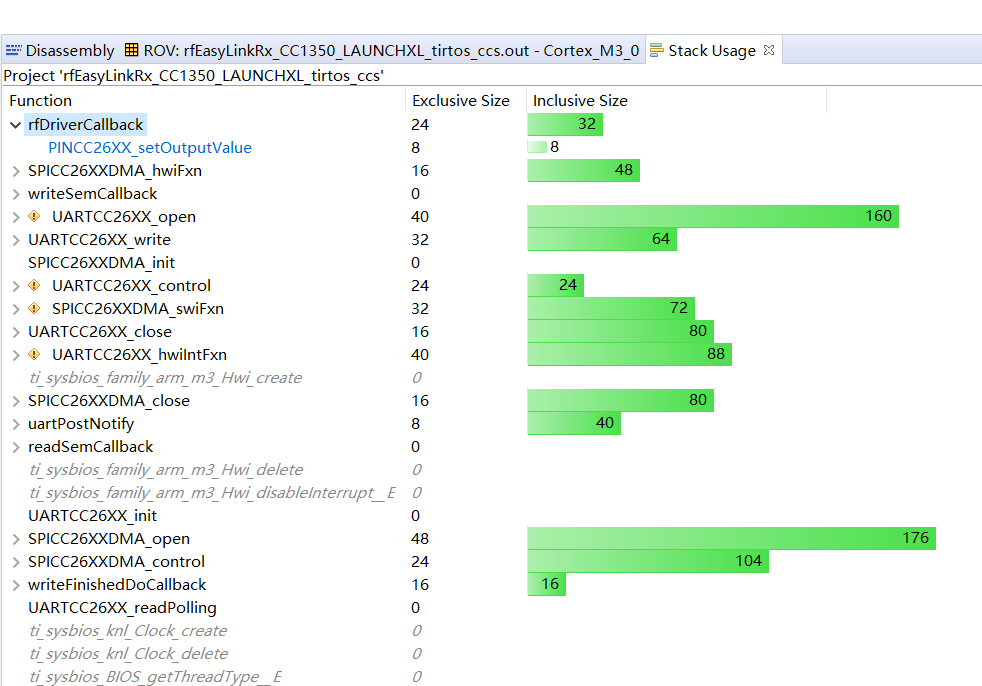982x686 pixels.
Task: Click warning icon beside SPICC26XXDMA_swiFxn
Action: (x=34, y=309)
